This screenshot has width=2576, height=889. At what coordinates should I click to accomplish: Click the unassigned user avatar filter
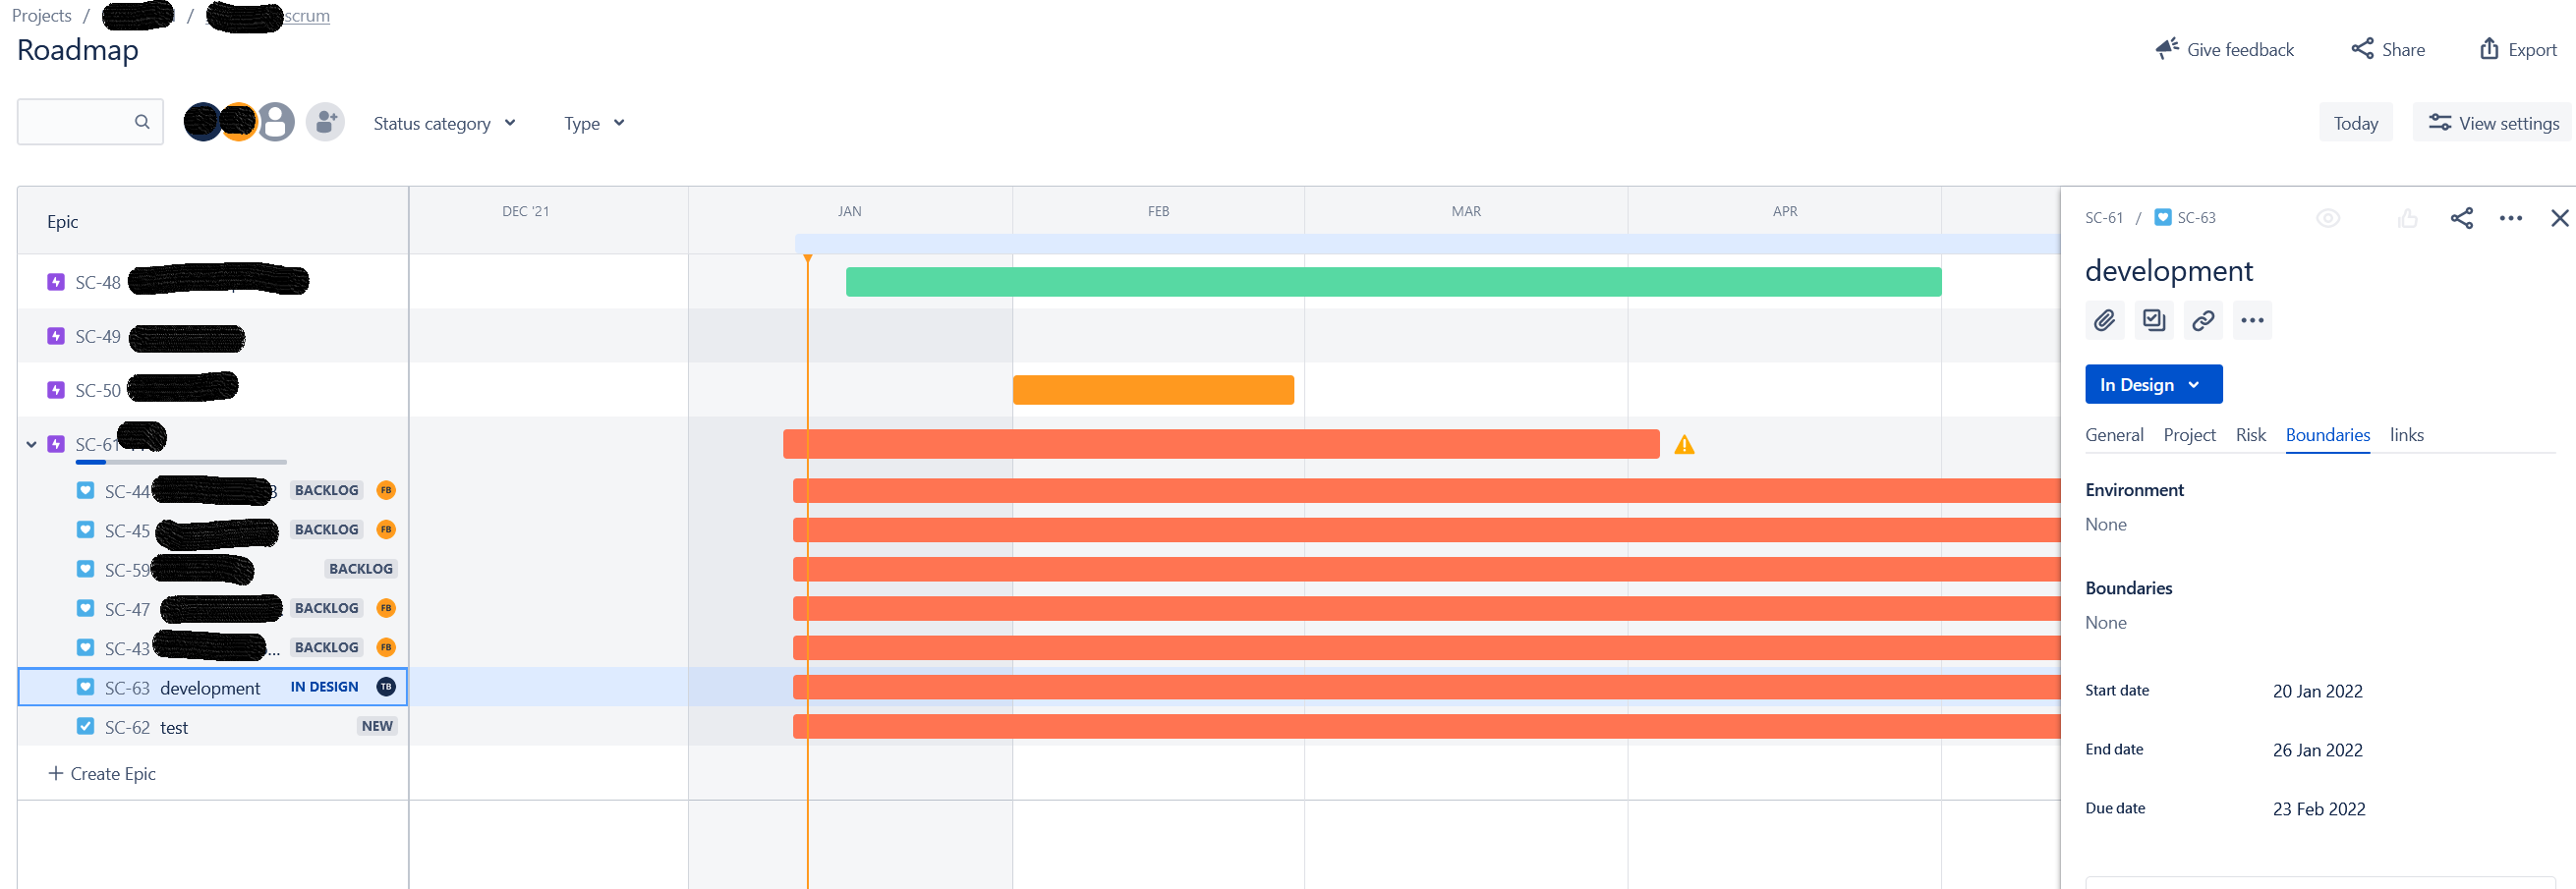pyautogui.click(x=276, y=122)
